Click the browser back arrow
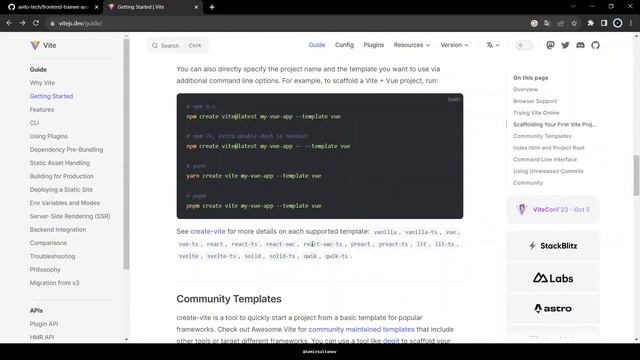Screen dimensions: 640x360 coord(9,23)
